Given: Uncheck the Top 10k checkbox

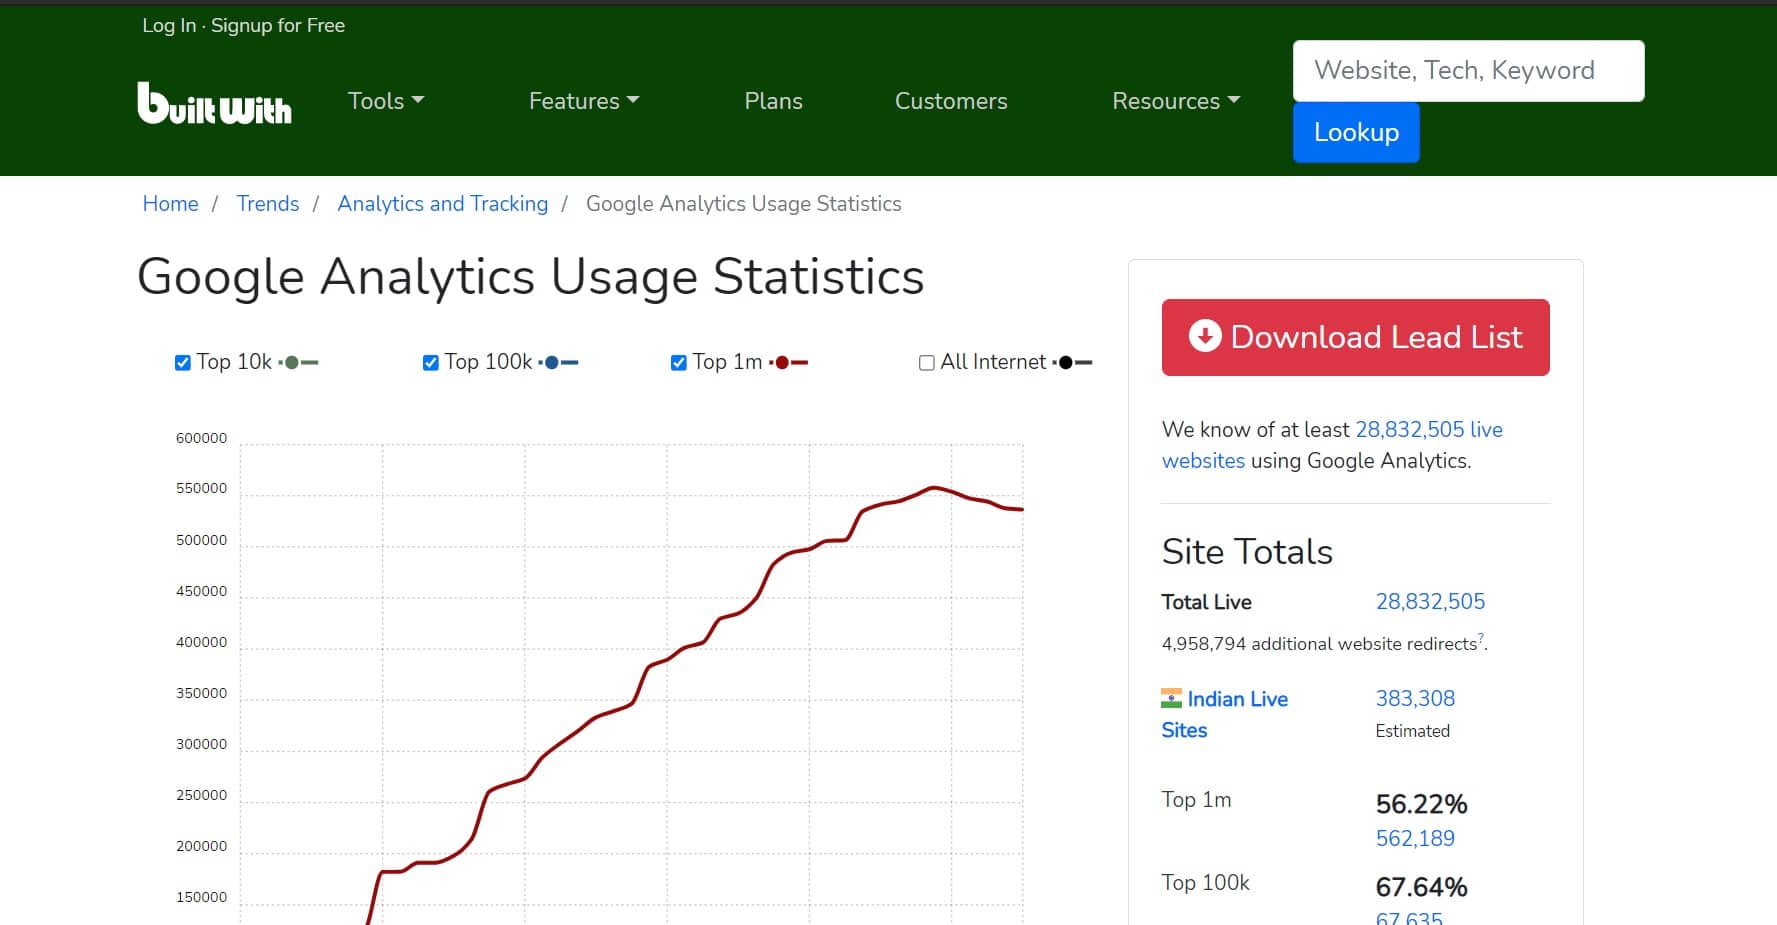Looking at the screenshot, I should (x=182, y=363).
